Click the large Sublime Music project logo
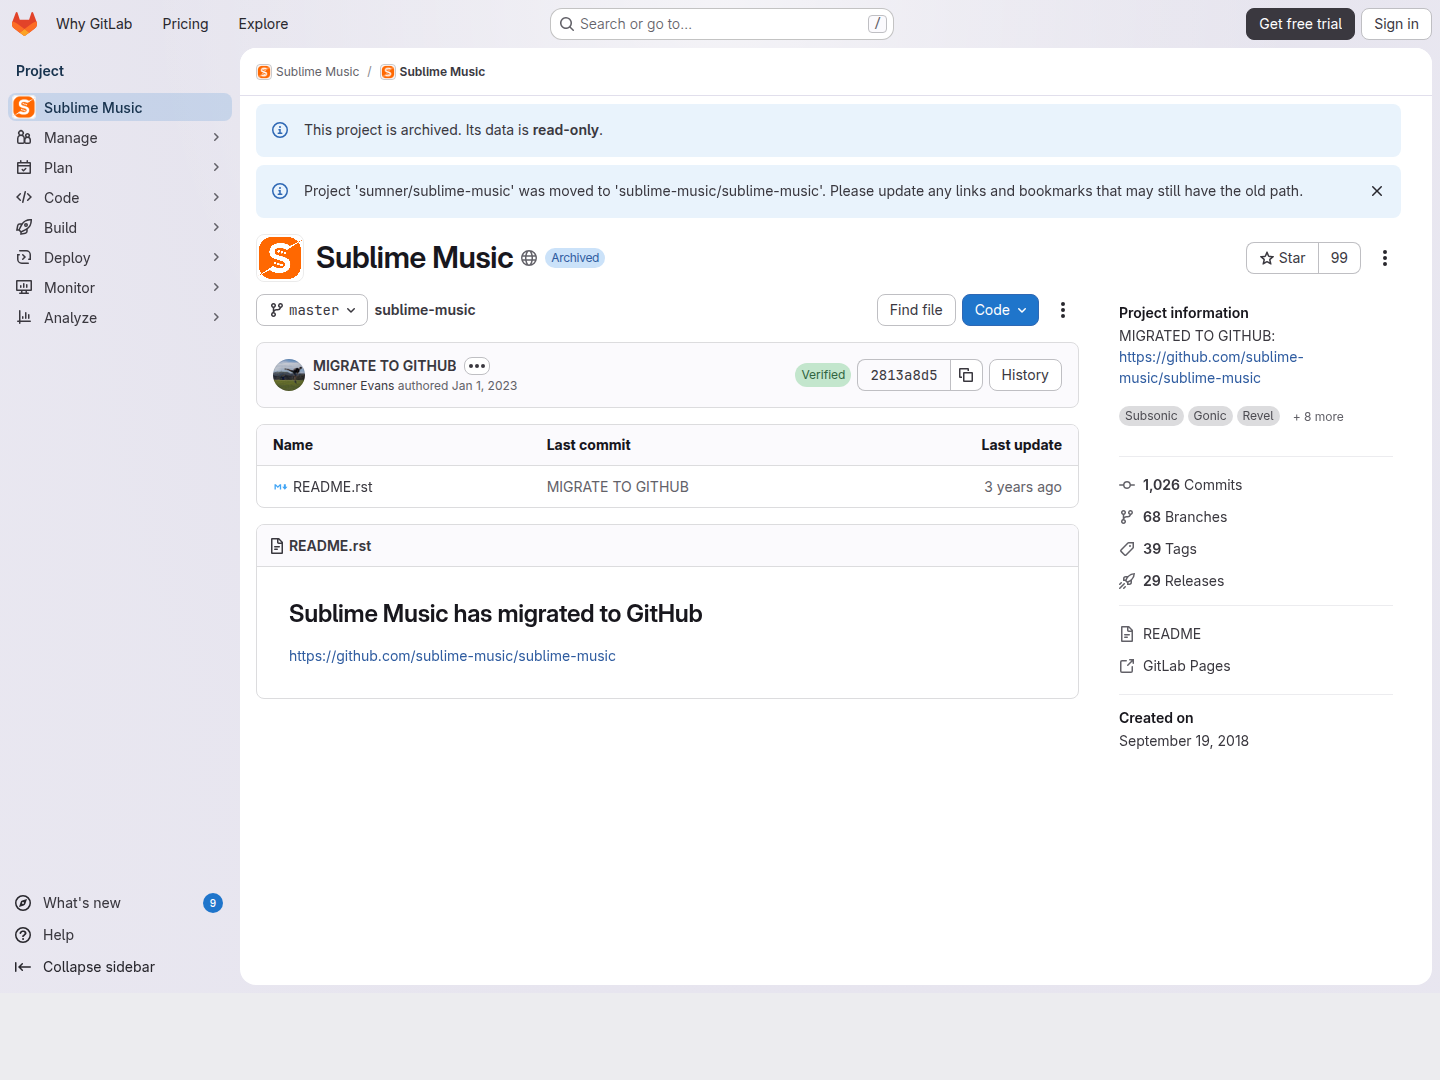The width and height of the screenshot is (1440, 1080). (280, 258)
